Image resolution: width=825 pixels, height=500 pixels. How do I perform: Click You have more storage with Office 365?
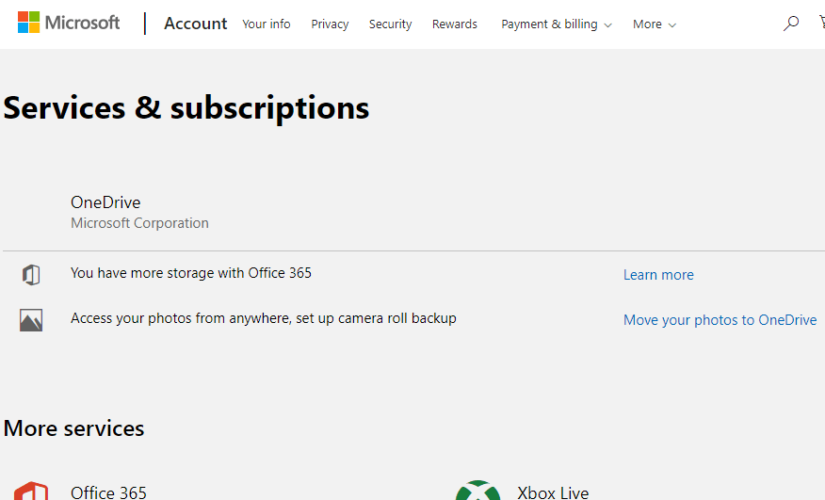click(191, 273)
